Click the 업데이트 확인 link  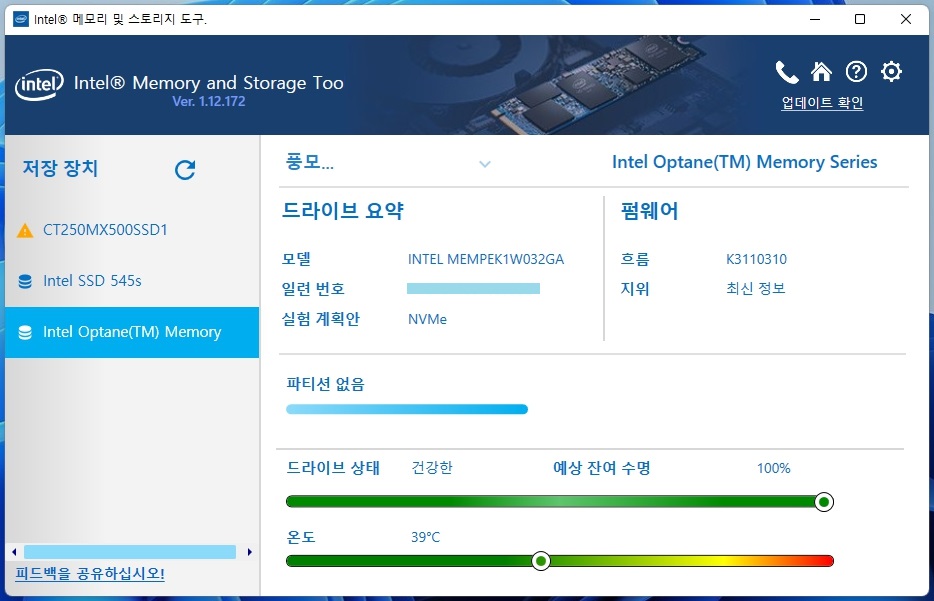(x=822, y=102)
